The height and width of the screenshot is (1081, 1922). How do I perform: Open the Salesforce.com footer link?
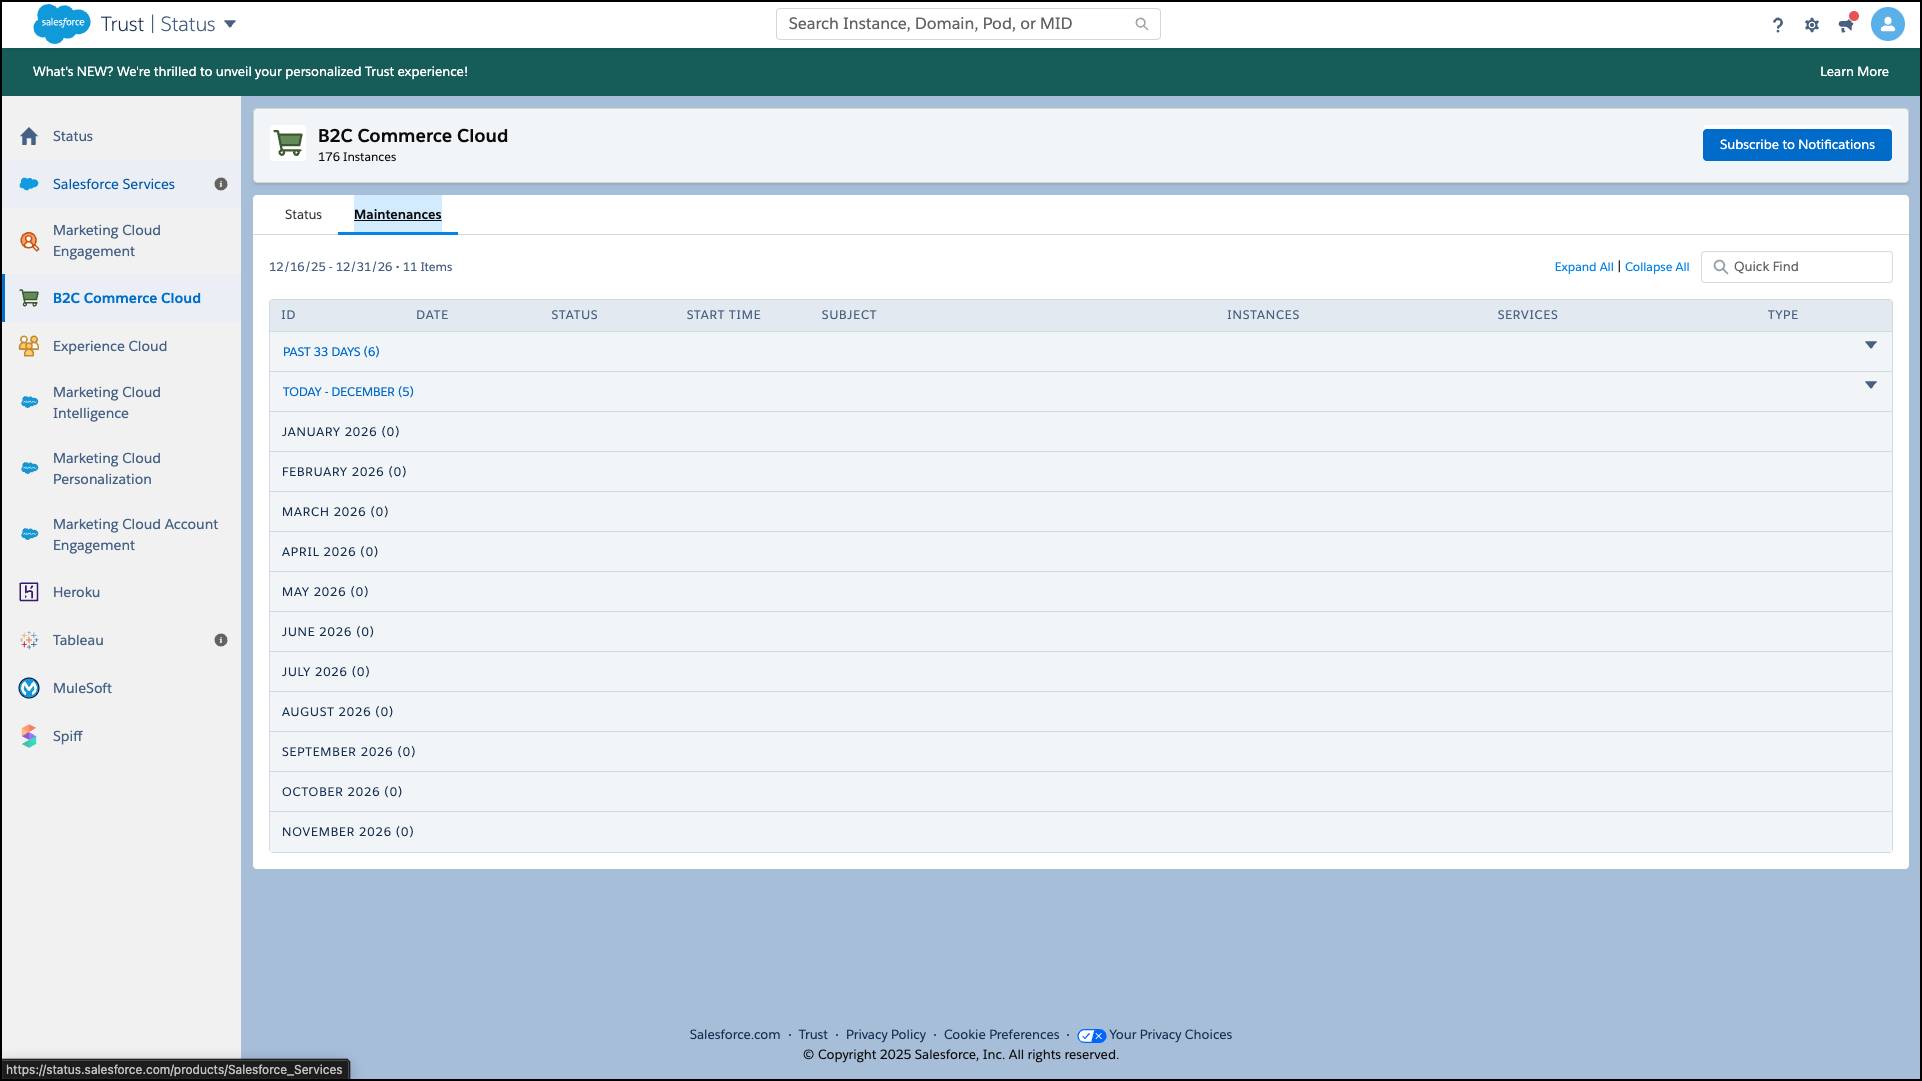(735, 1035)
